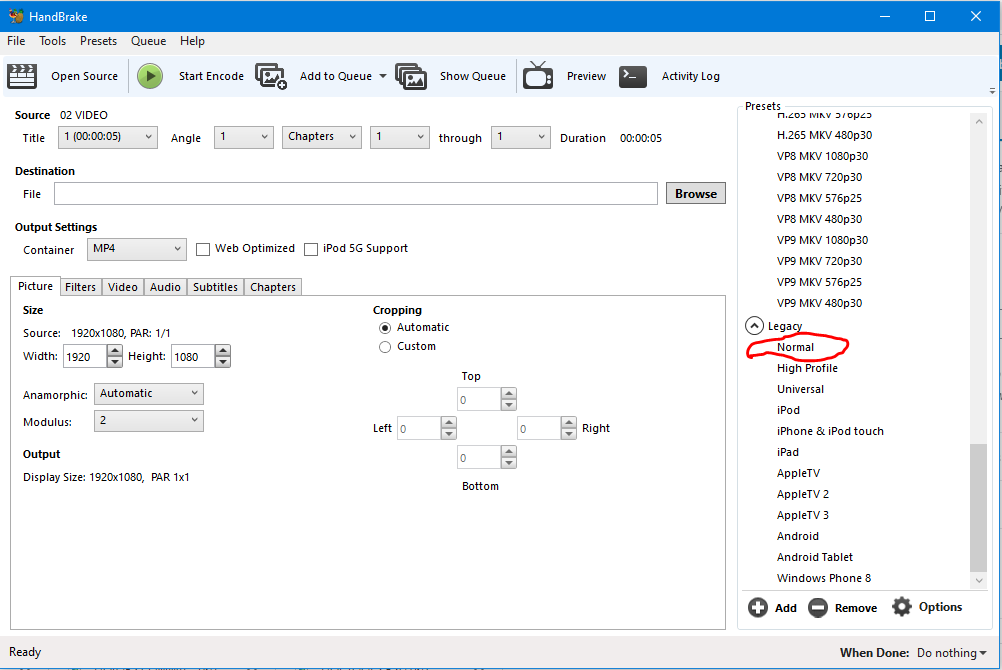Click the Start Encode label
The image size is (1002, 670).
pyautogui.click(x=211, y=76)
